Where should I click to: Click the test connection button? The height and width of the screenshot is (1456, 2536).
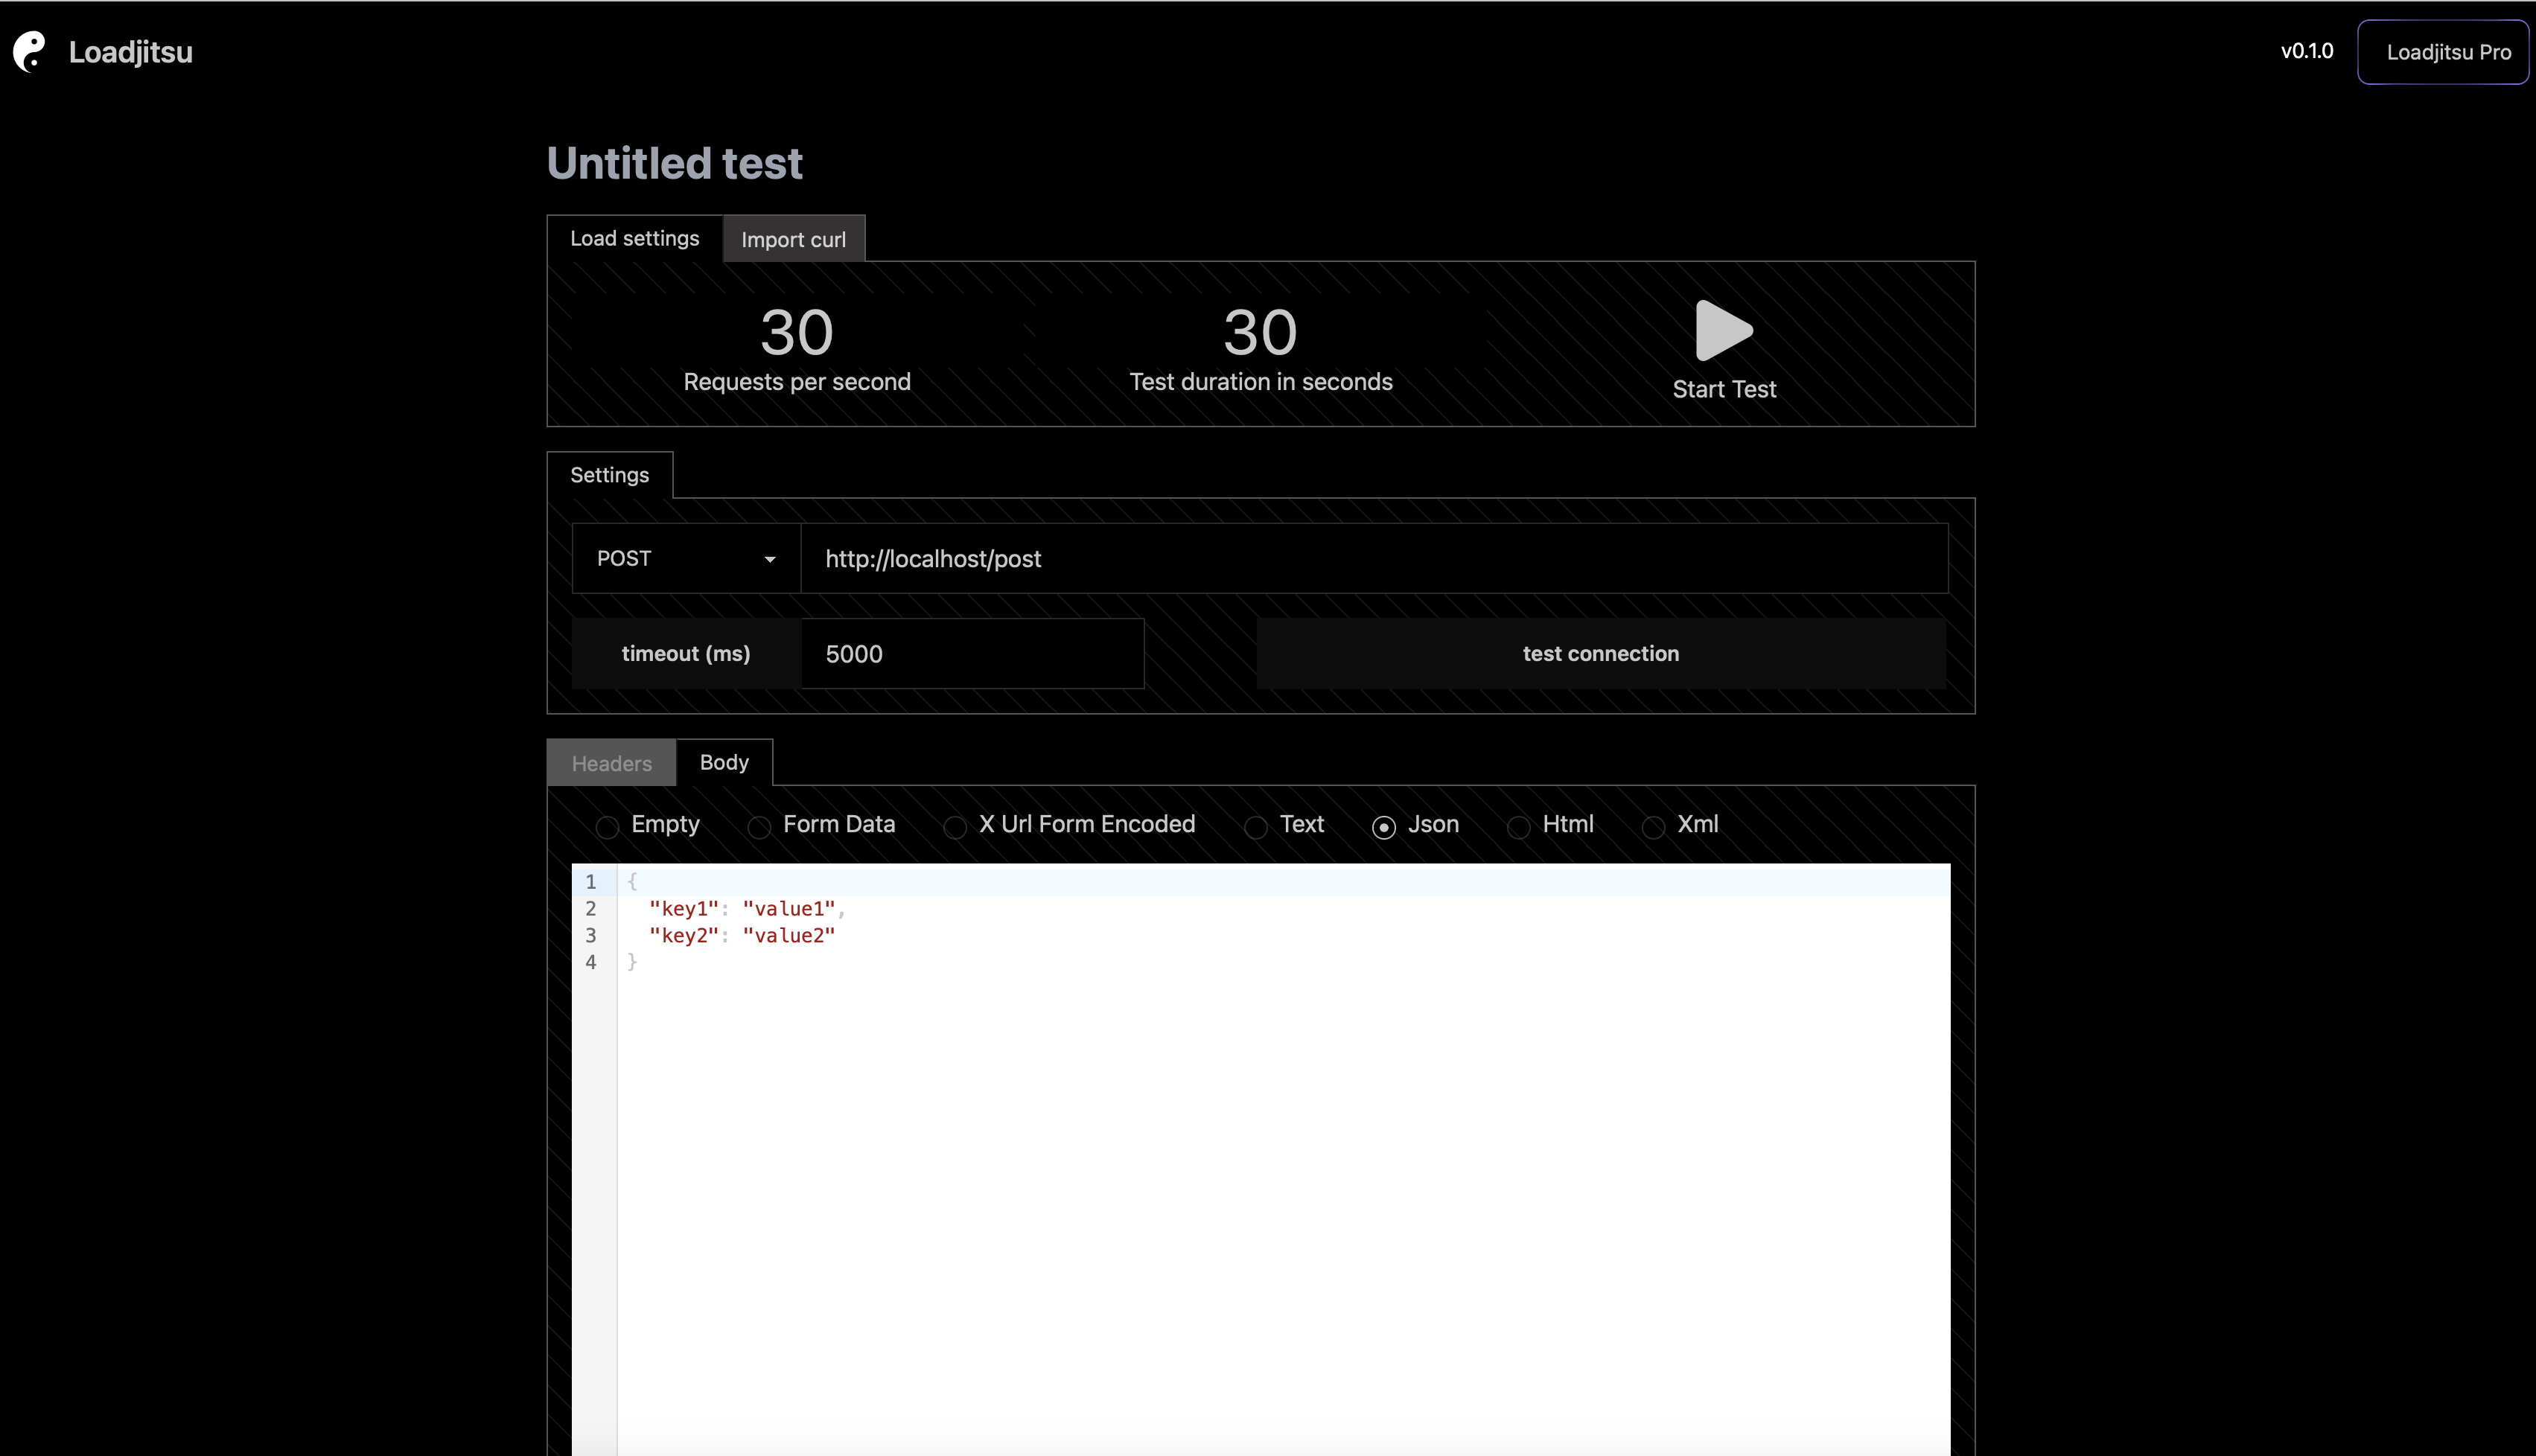click(1600, 654)
